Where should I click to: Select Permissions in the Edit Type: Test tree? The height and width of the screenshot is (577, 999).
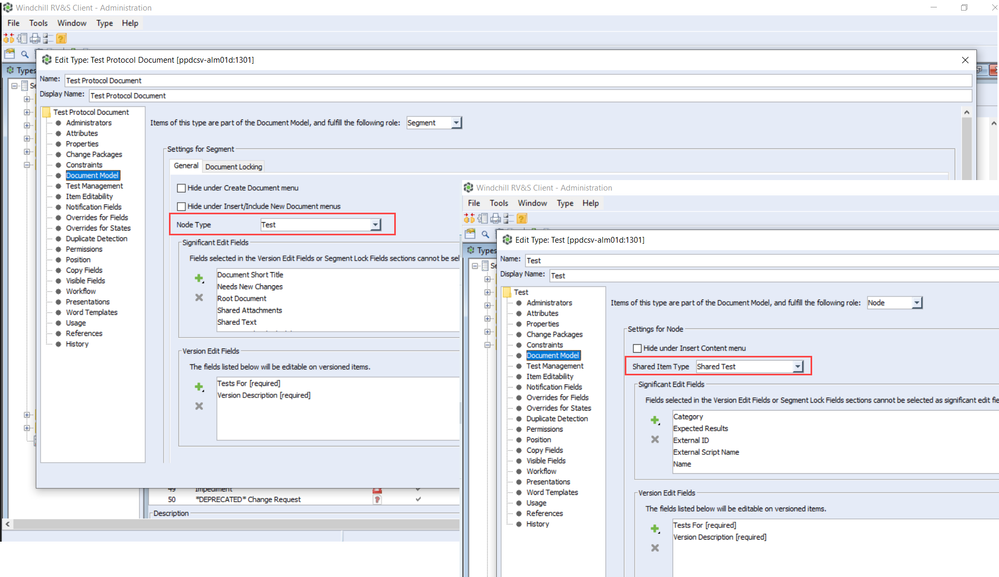(x=545, y=429)
